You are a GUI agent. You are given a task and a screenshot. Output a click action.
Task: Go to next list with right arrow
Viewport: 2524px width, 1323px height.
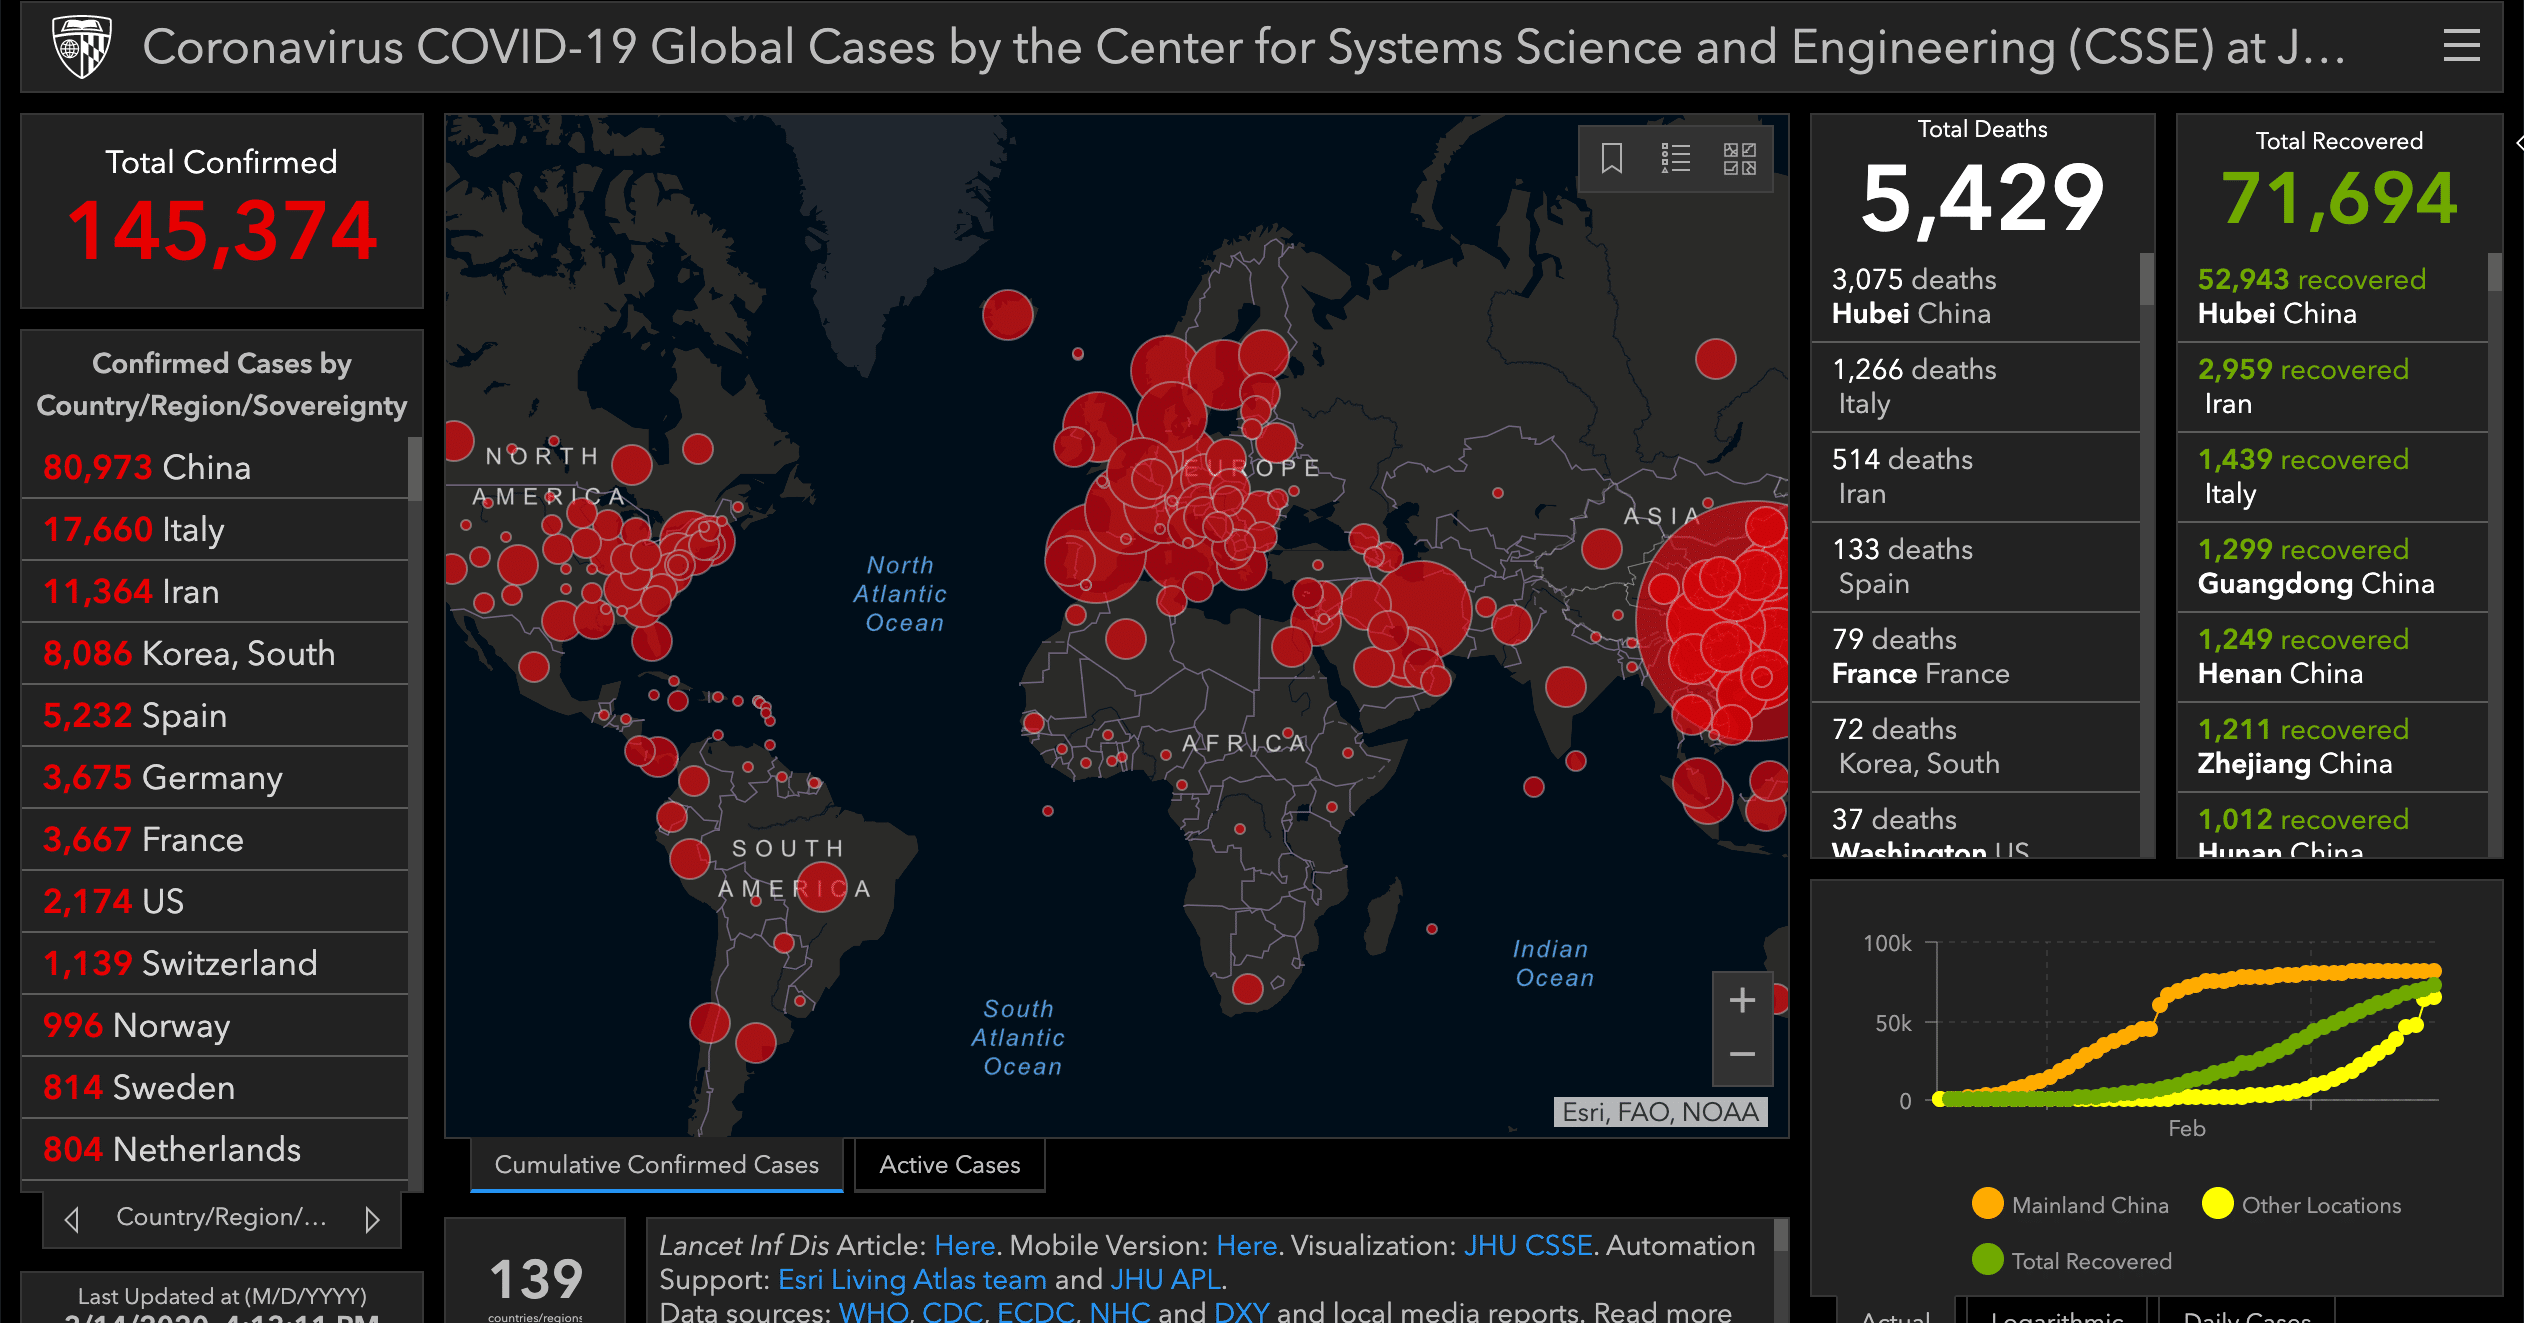click(x=372, y=1218)
